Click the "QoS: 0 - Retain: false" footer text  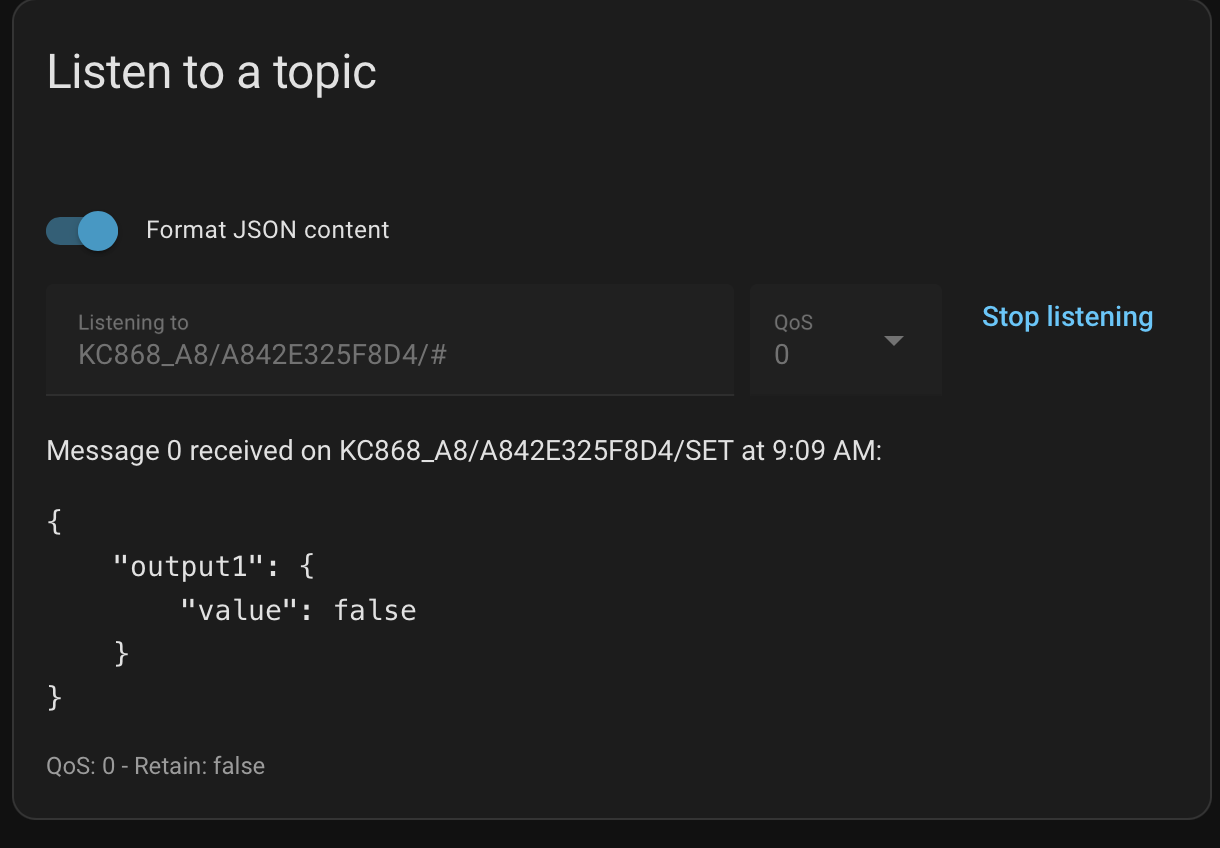156,766
